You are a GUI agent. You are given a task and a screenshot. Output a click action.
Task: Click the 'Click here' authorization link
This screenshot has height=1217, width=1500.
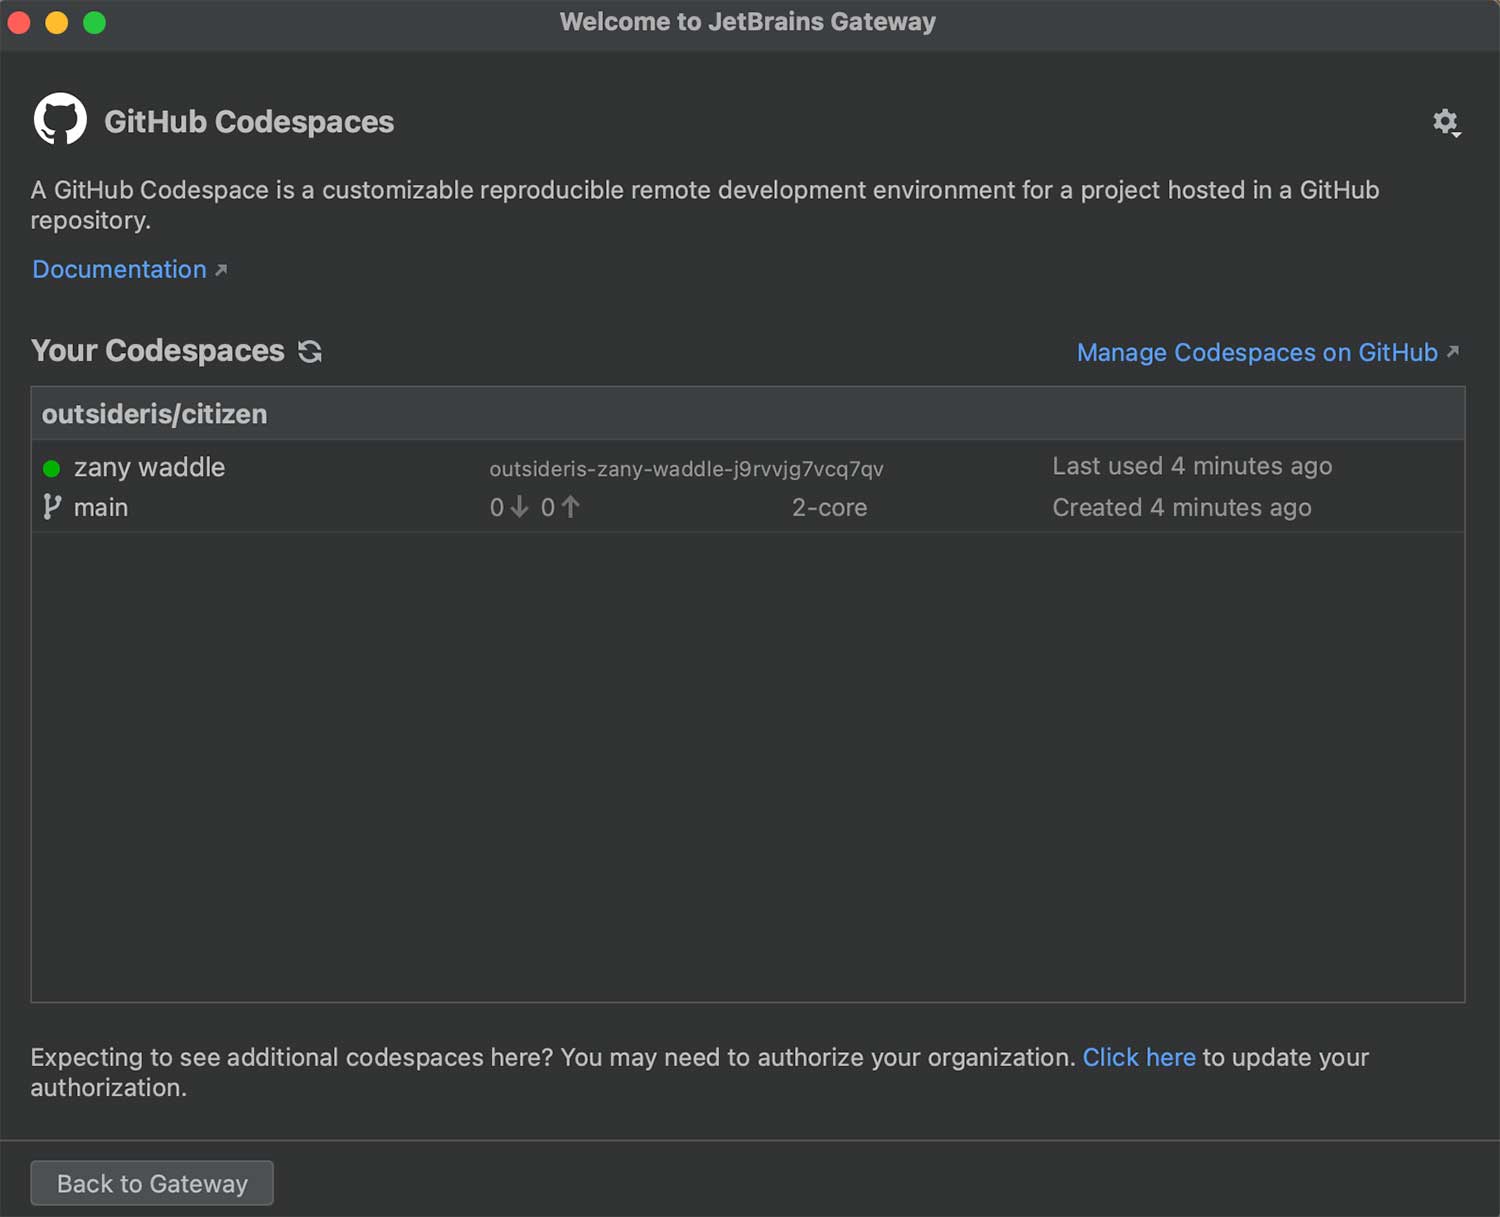point(1139,1057)
